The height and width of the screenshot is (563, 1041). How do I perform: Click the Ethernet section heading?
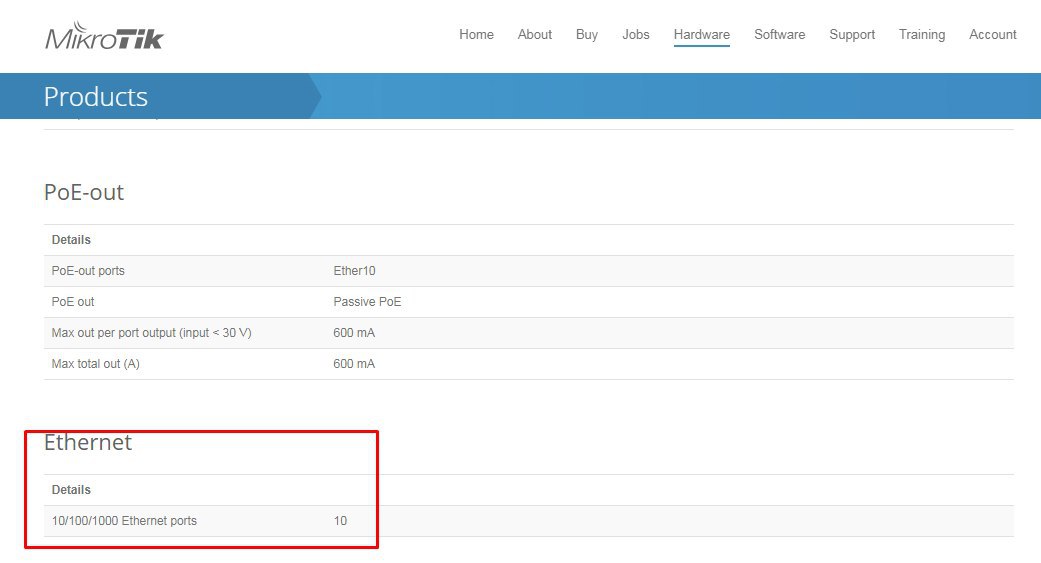pyautogui.click(x=88, y=442)
